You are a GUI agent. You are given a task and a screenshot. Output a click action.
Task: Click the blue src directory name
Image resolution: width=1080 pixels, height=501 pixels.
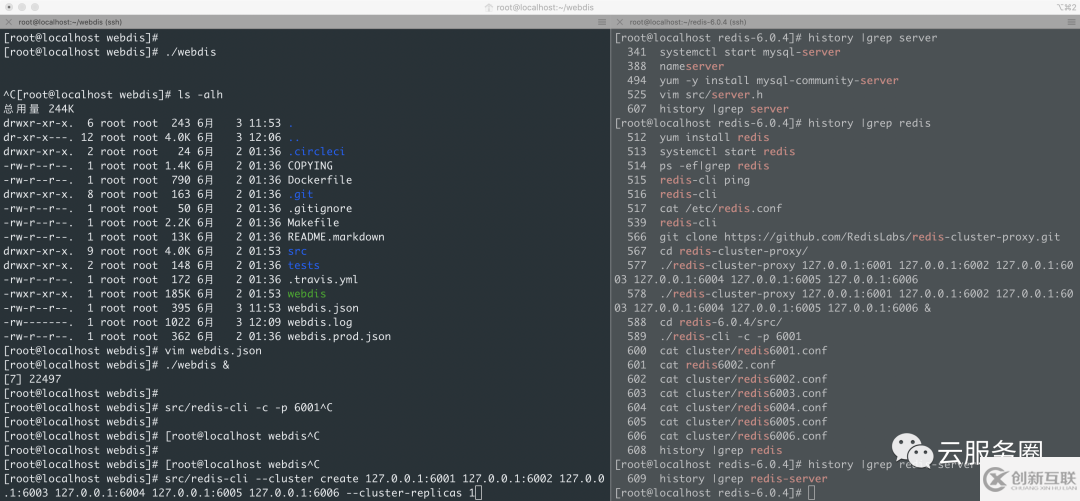tap(298, 251)
